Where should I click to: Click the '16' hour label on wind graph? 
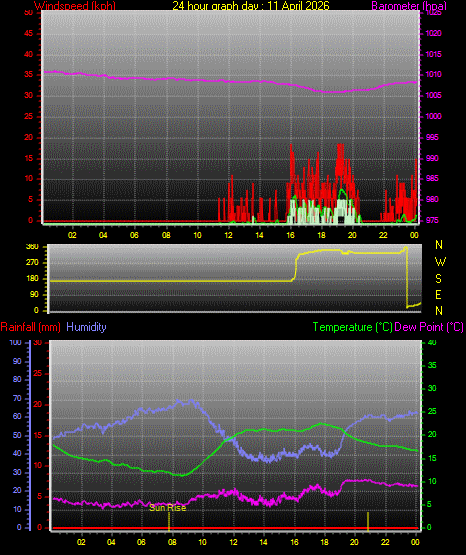[290, 235]
